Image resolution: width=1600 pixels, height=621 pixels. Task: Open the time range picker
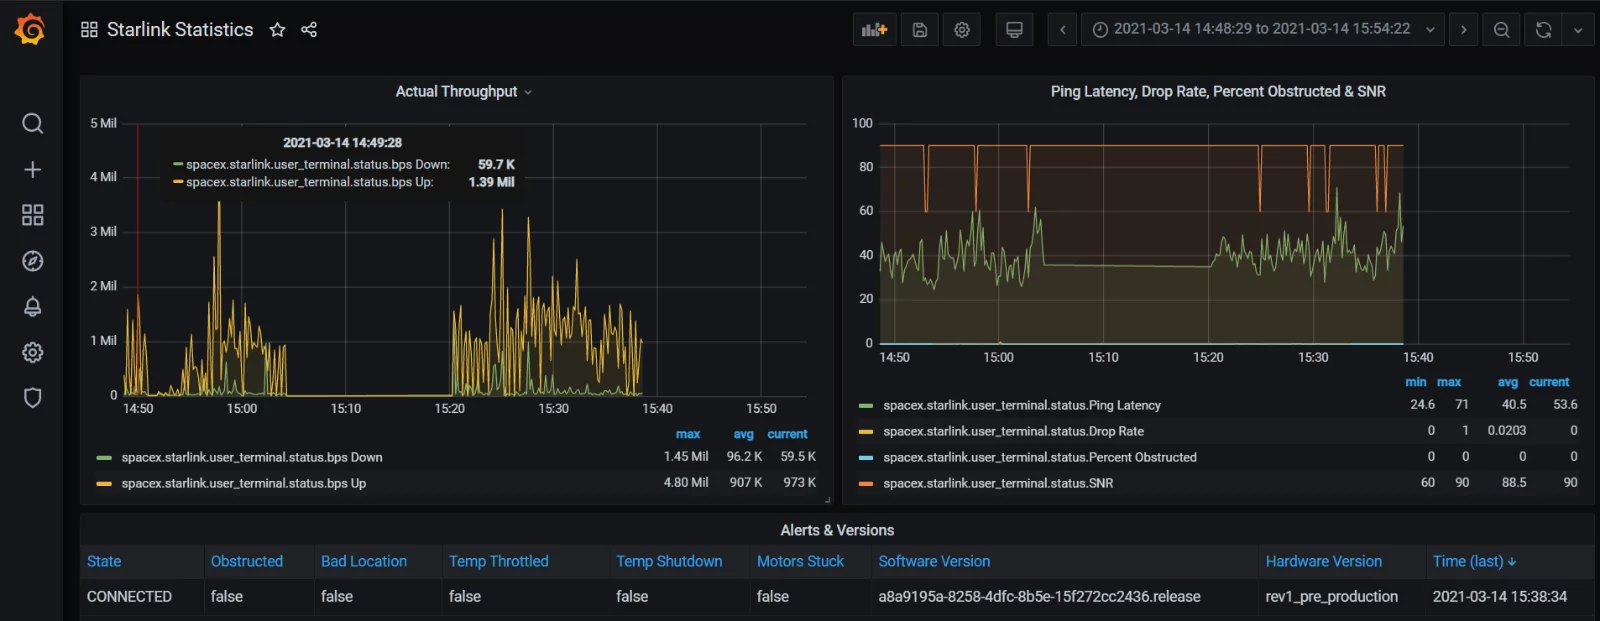[x=1263, y=30]
